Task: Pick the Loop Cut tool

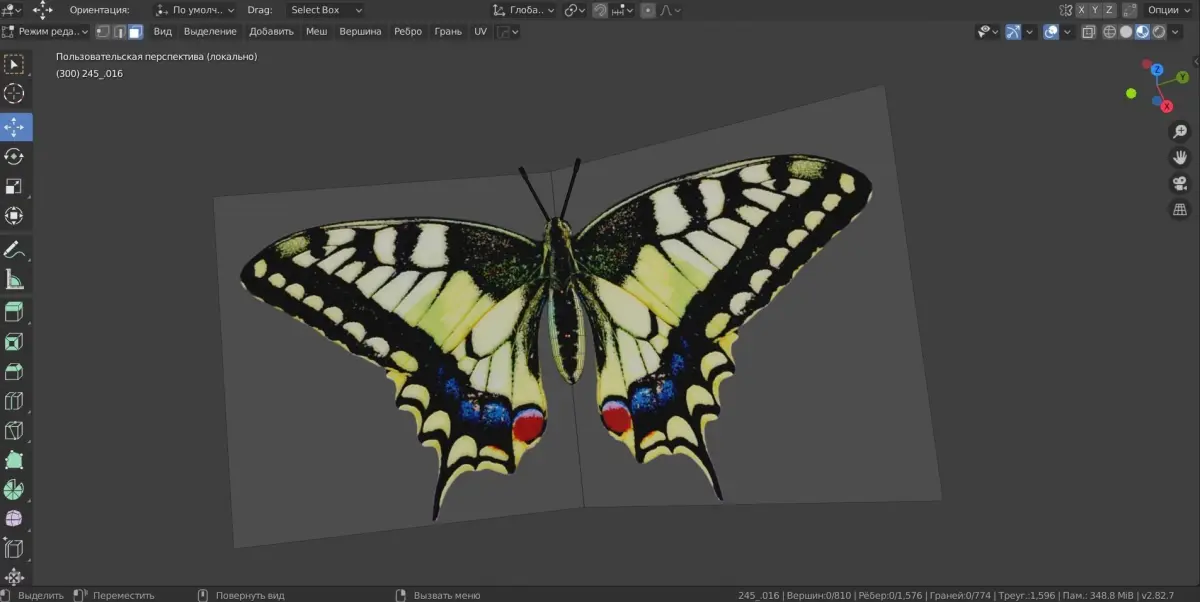Action: click(x=15, y=402)
